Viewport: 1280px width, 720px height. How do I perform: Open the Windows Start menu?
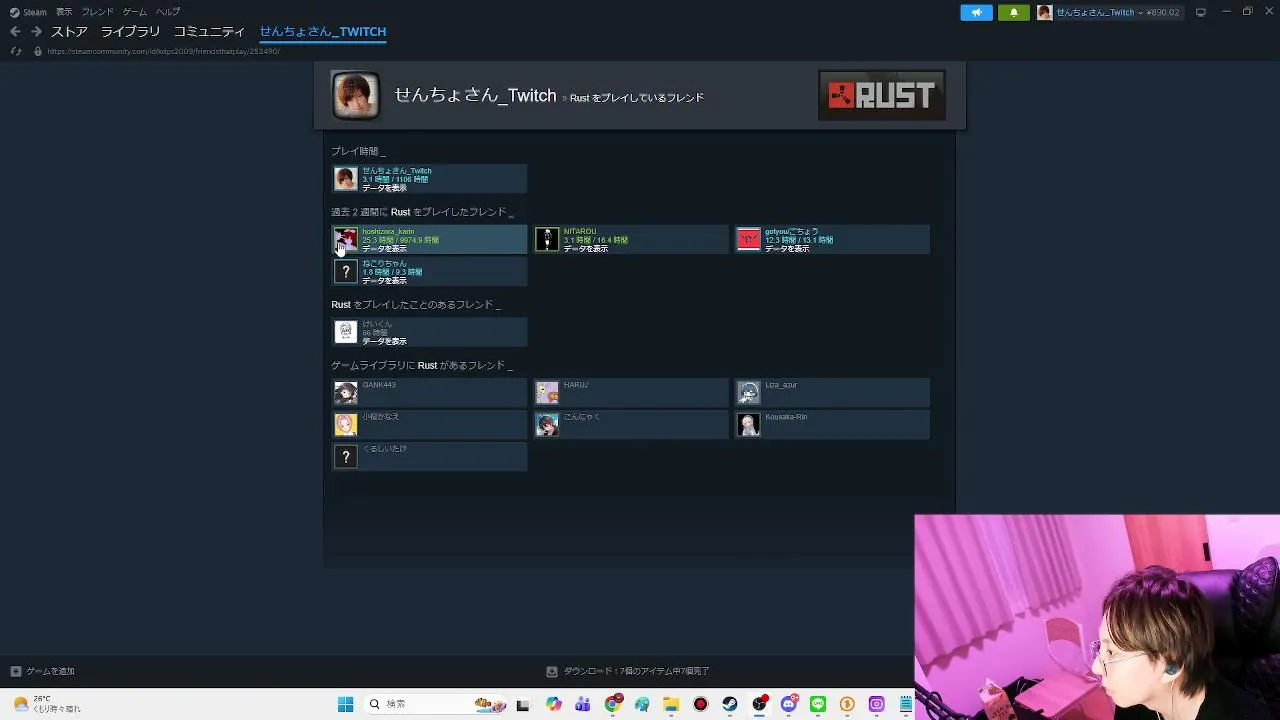(x=345, y=704)
